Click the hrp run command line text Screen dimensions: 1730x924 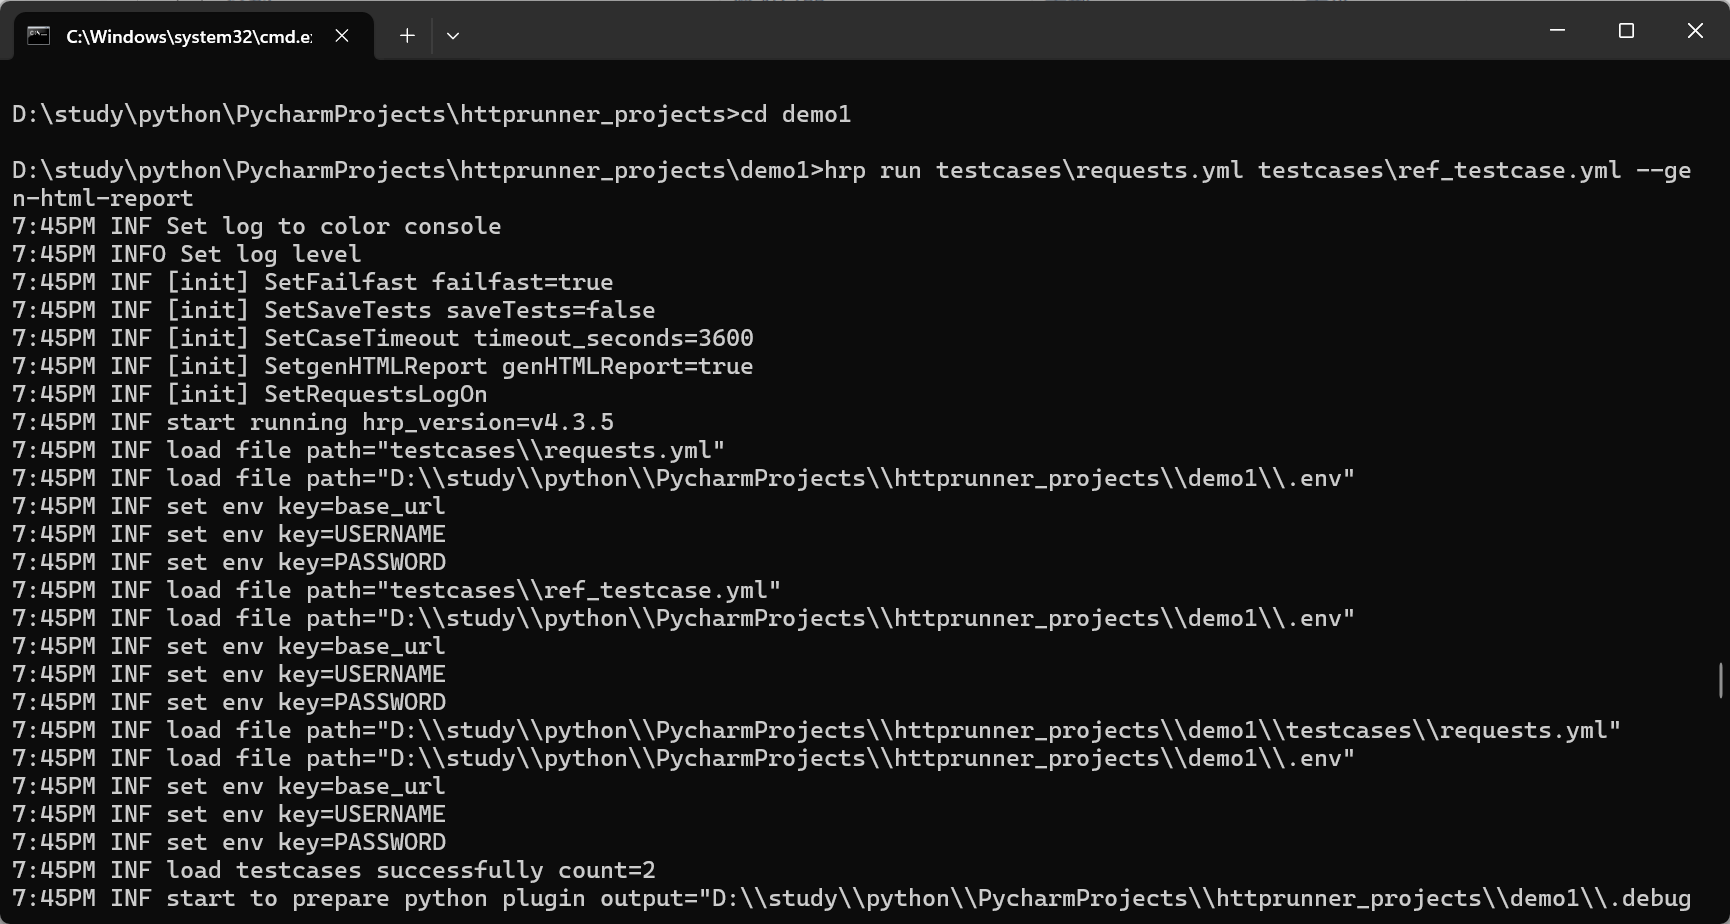coord(1100,170)
